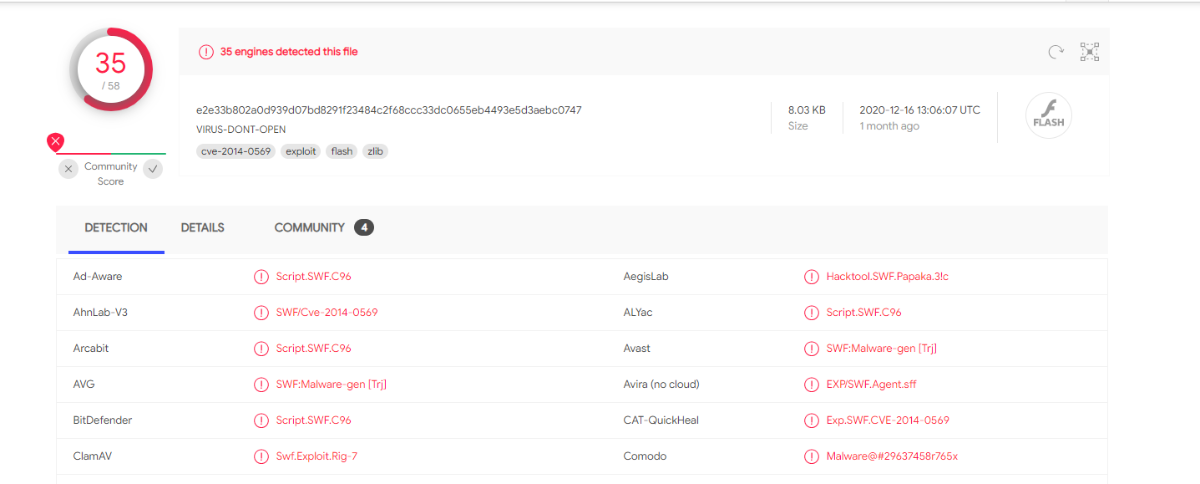Open the file similarity graph icon
This screenshot has height=484, width=1200.
click(x=1089, y=52)
